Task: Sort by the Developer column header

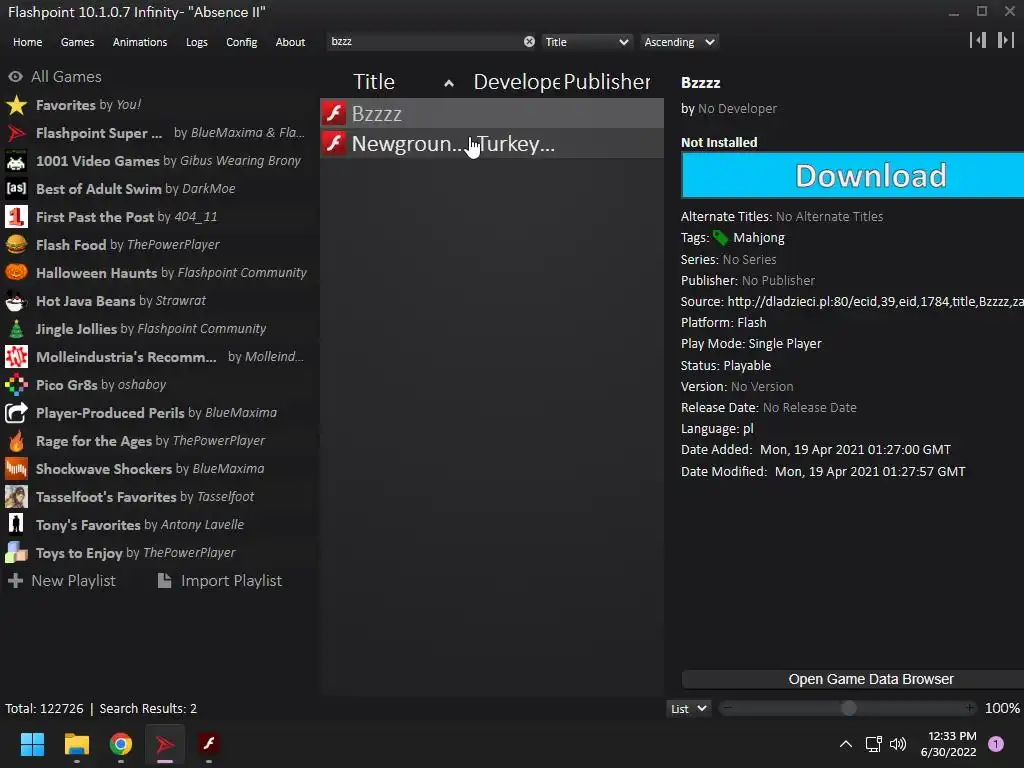Action: (516, 82)
